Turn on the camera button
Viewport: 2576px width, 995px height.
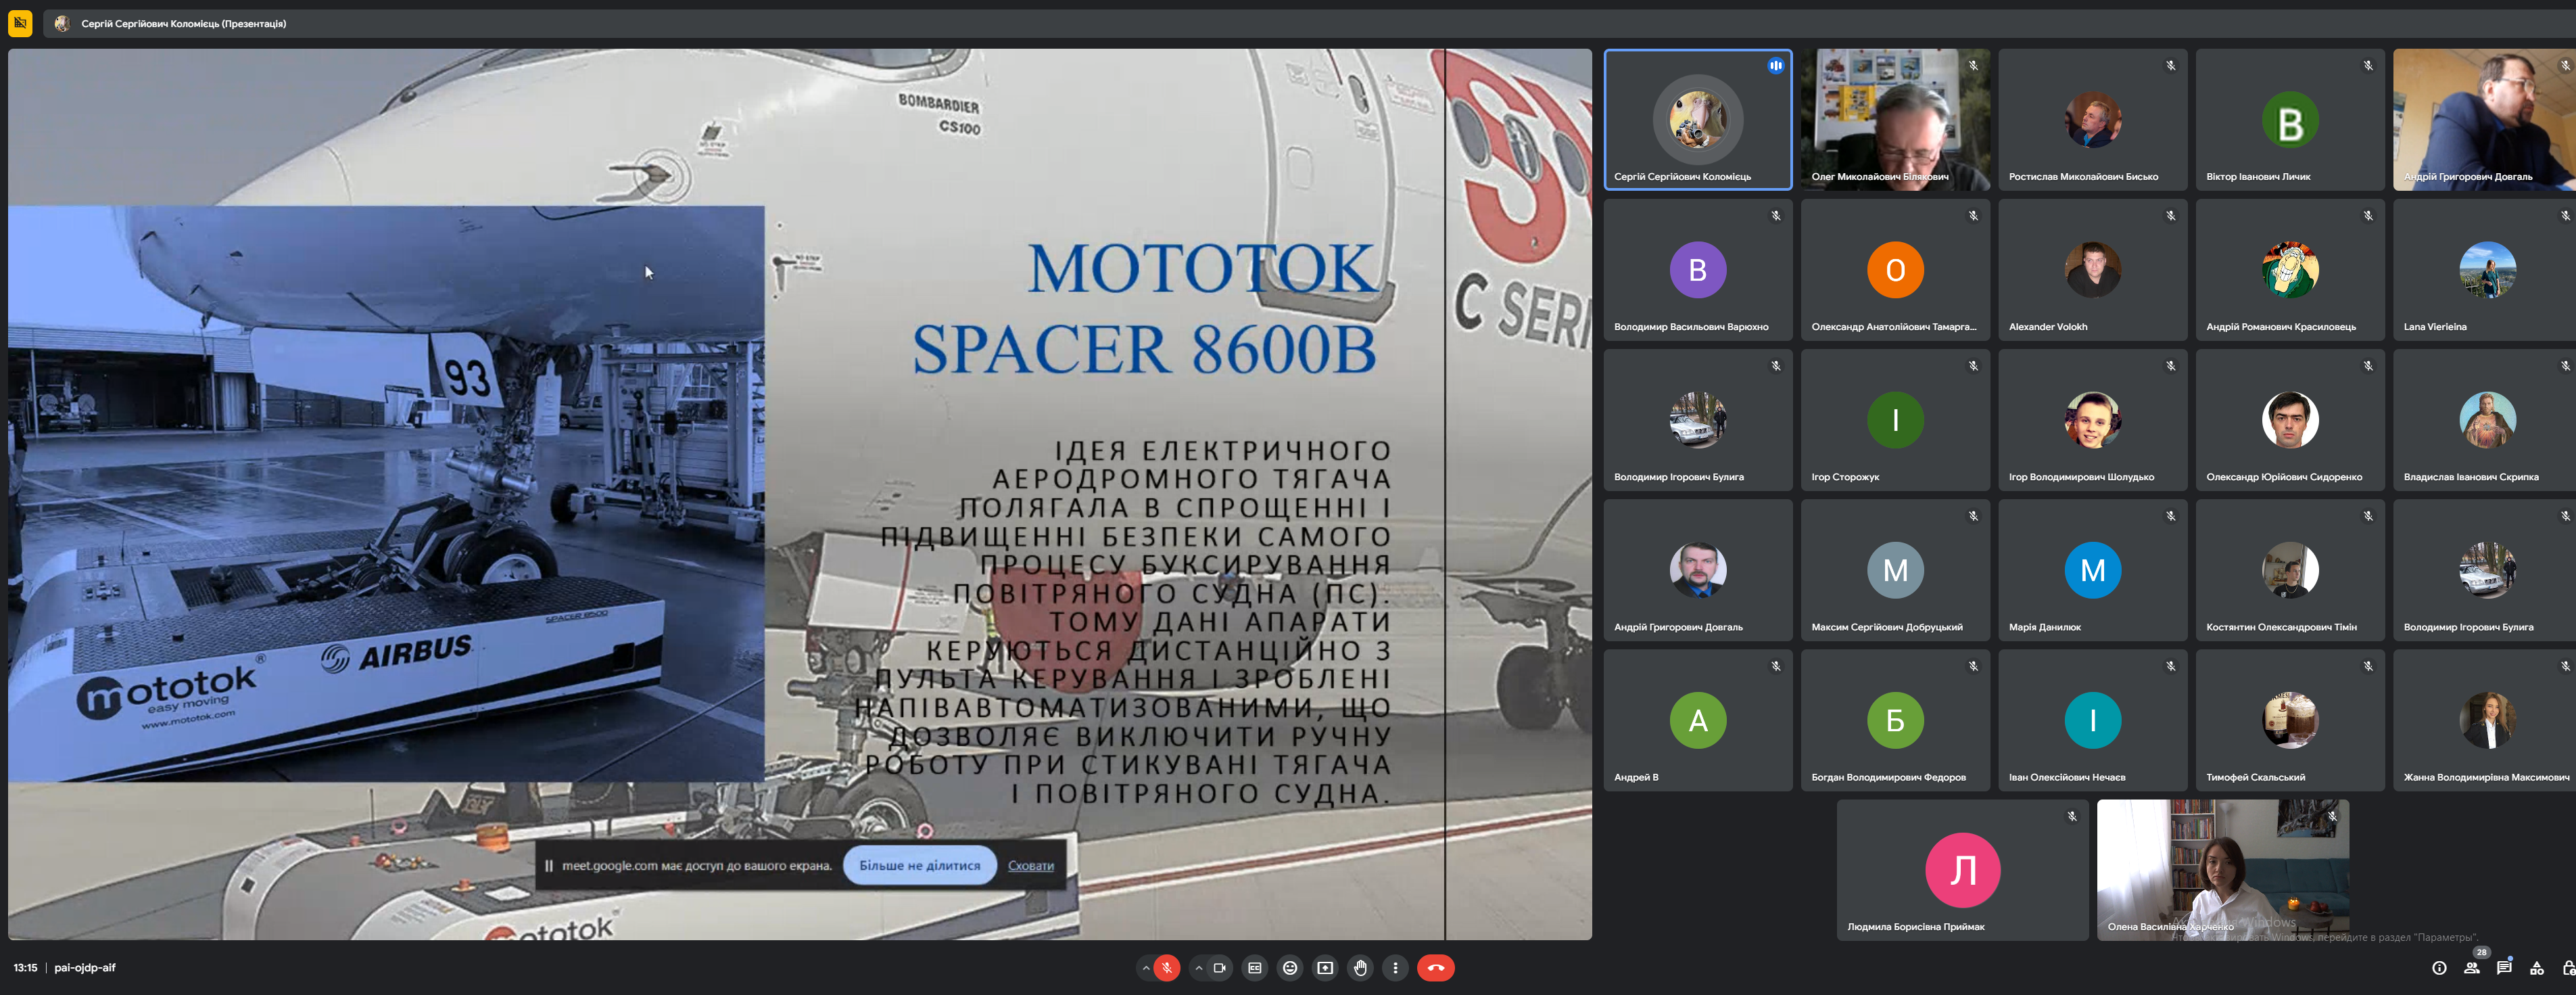point(1219,967)
